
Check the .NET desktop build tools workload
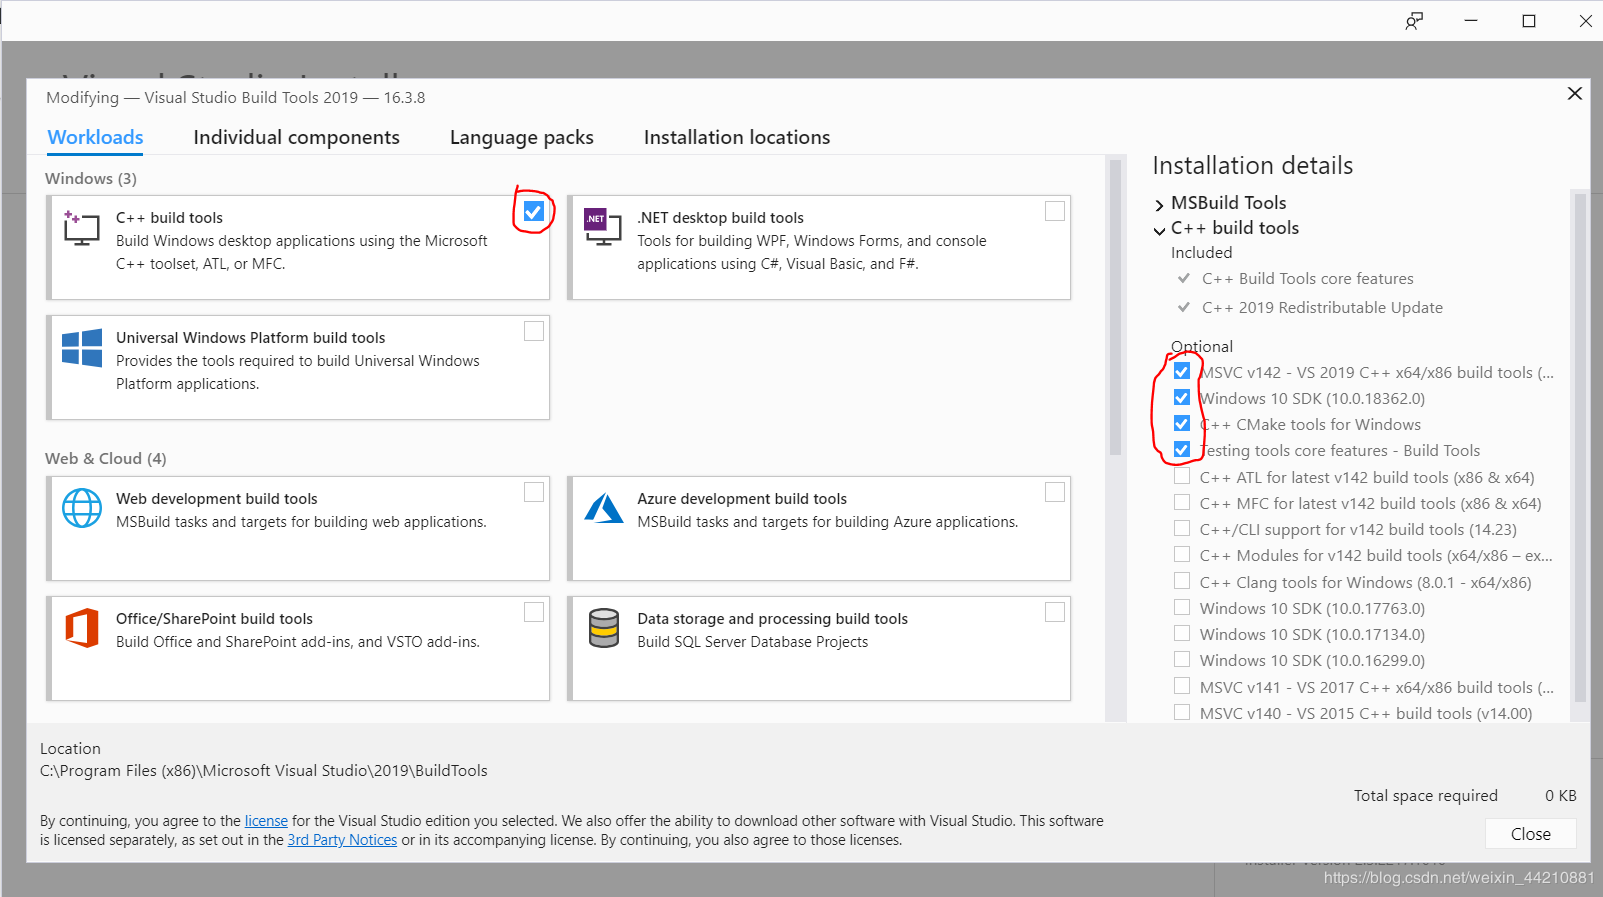[1055, 211]
